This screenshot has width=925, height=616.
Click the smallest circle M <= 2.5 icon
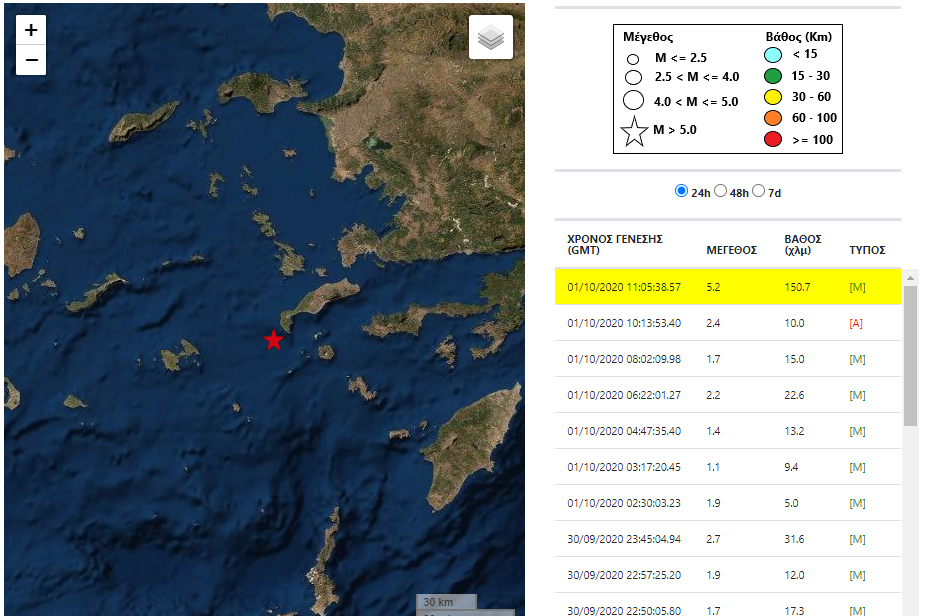[x=633, y=59]
